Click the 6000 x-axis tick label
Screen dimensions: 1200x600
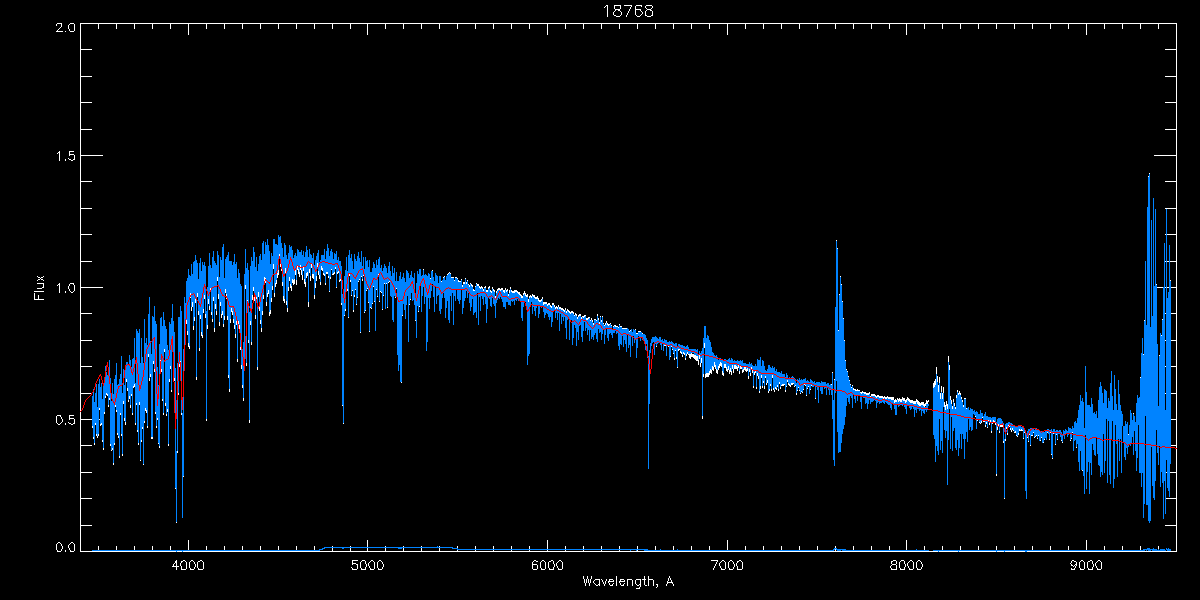547,565
